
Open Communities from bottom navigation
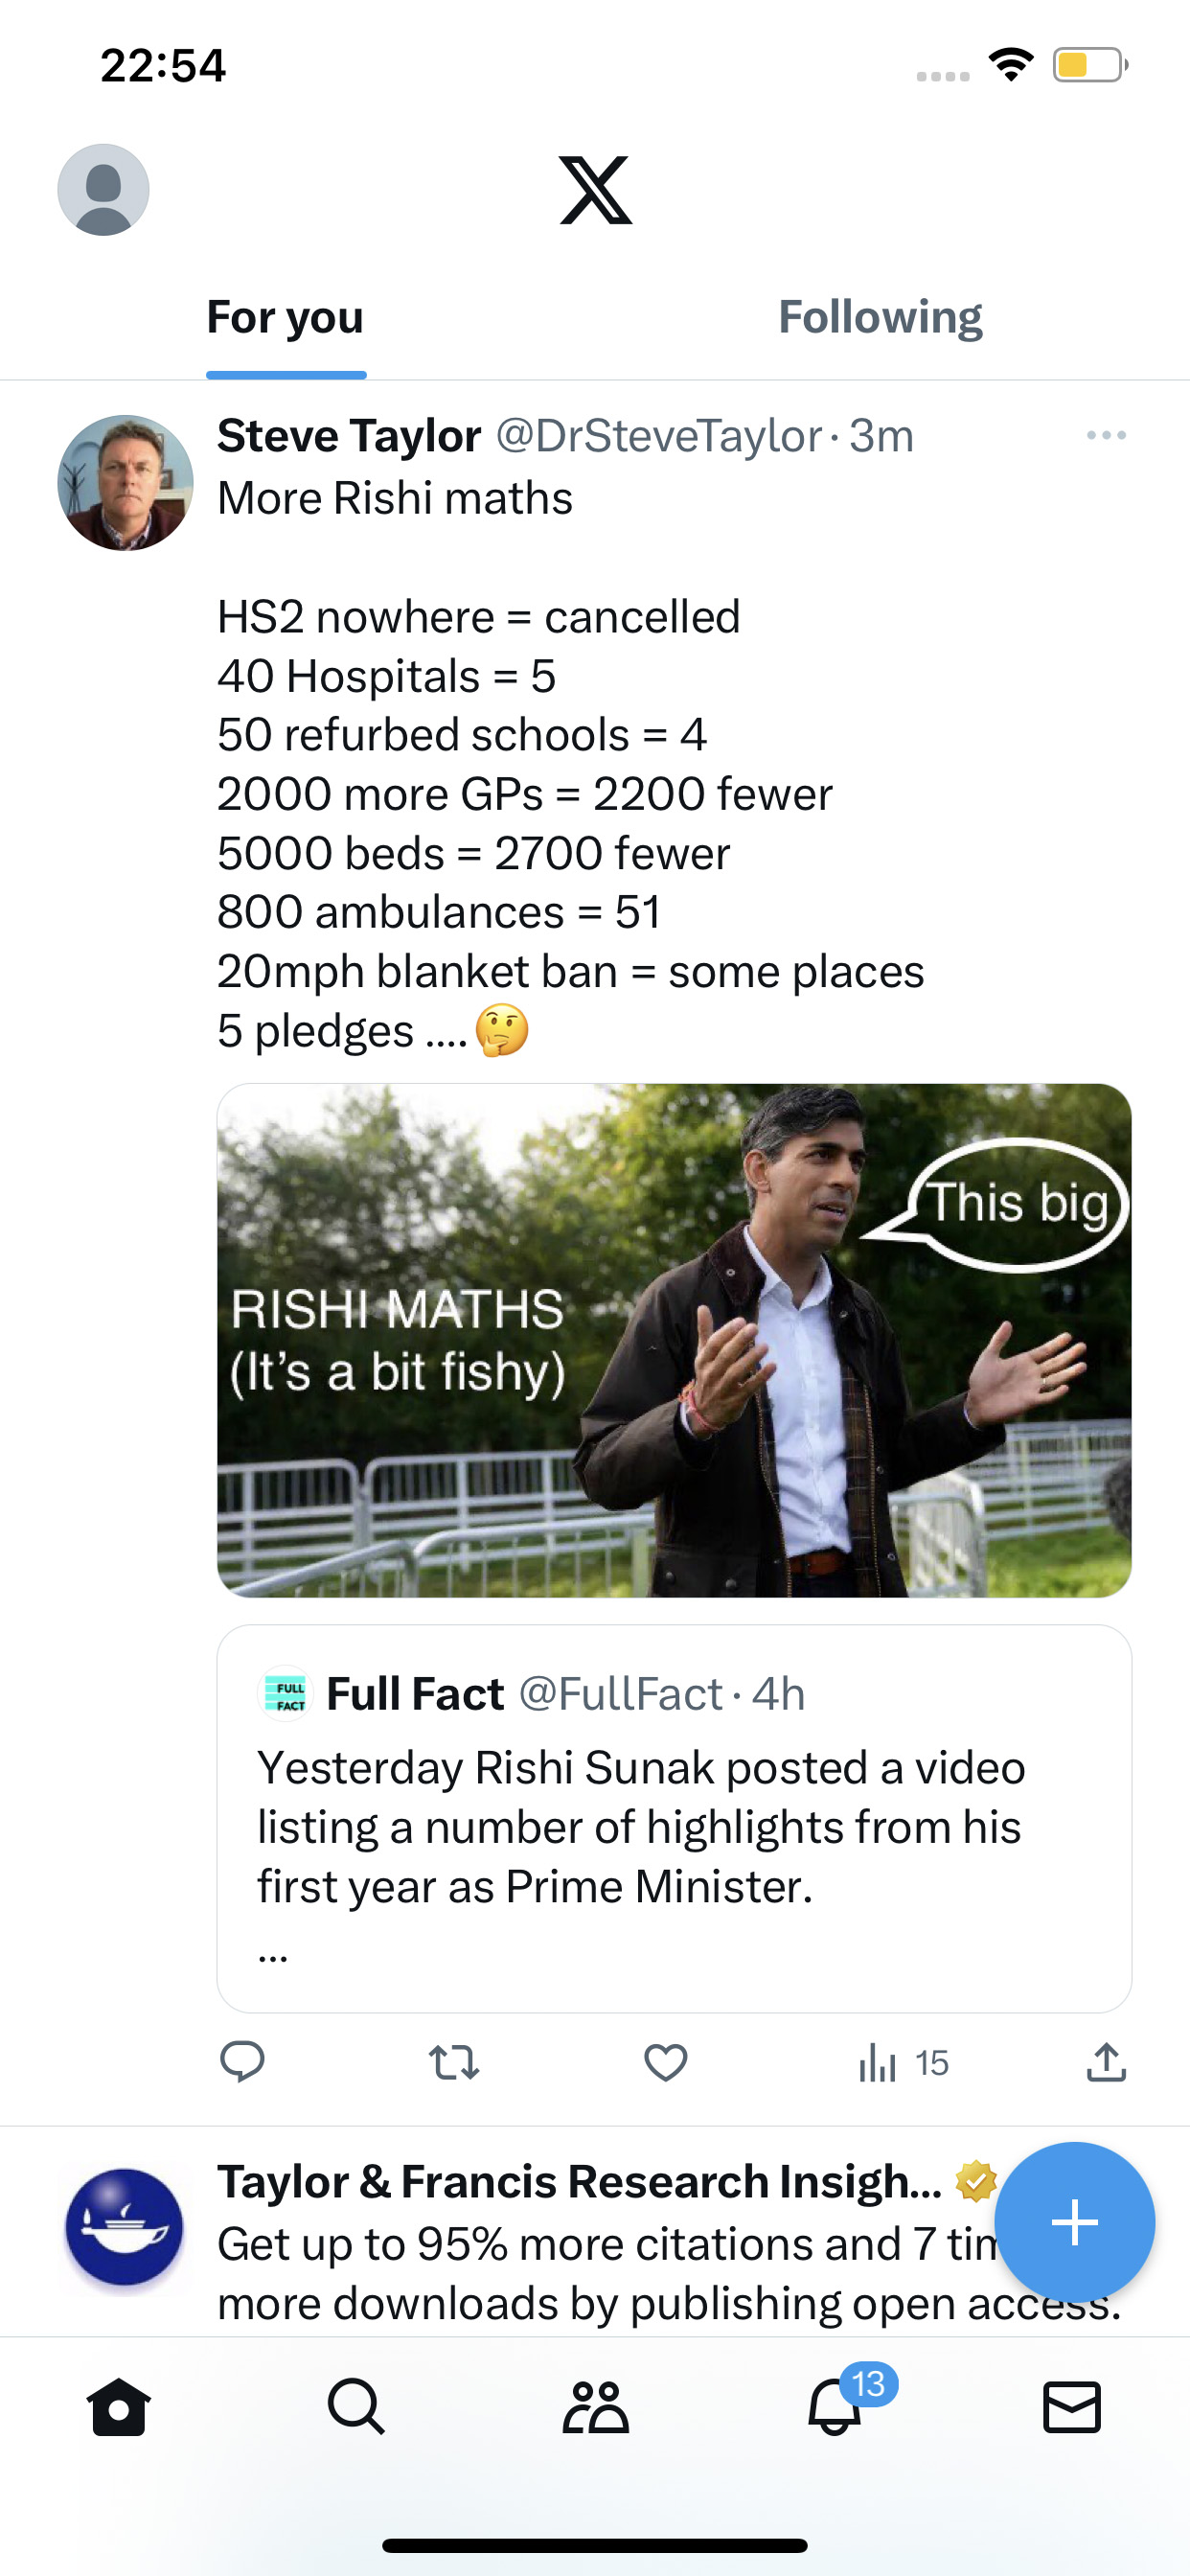pos(595,2406)
